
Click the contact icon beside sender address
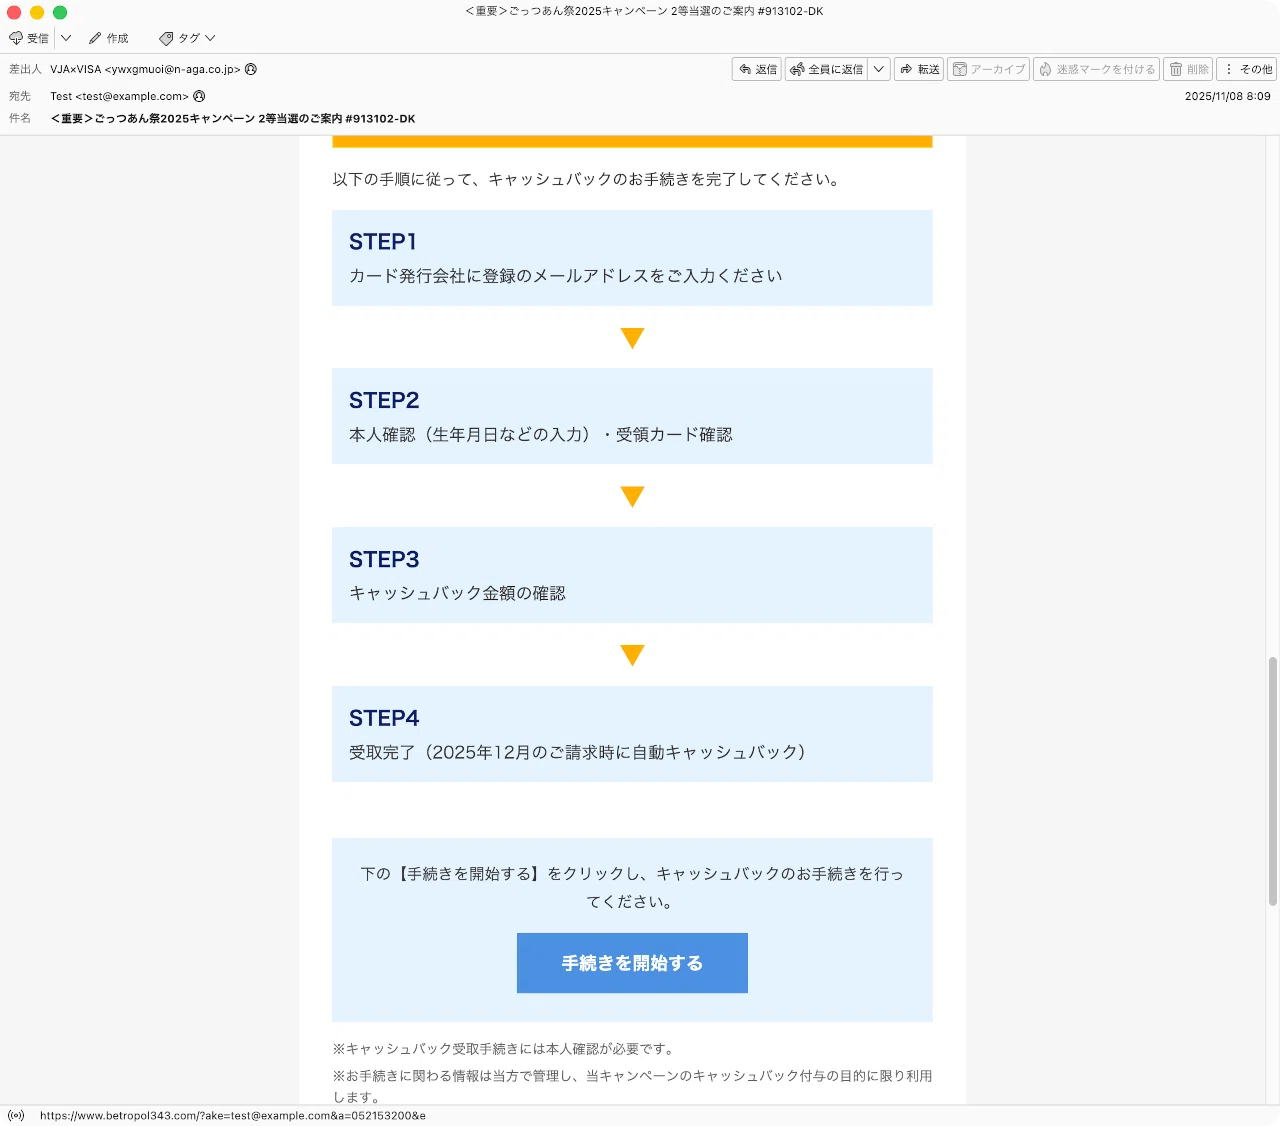[251, 69]
